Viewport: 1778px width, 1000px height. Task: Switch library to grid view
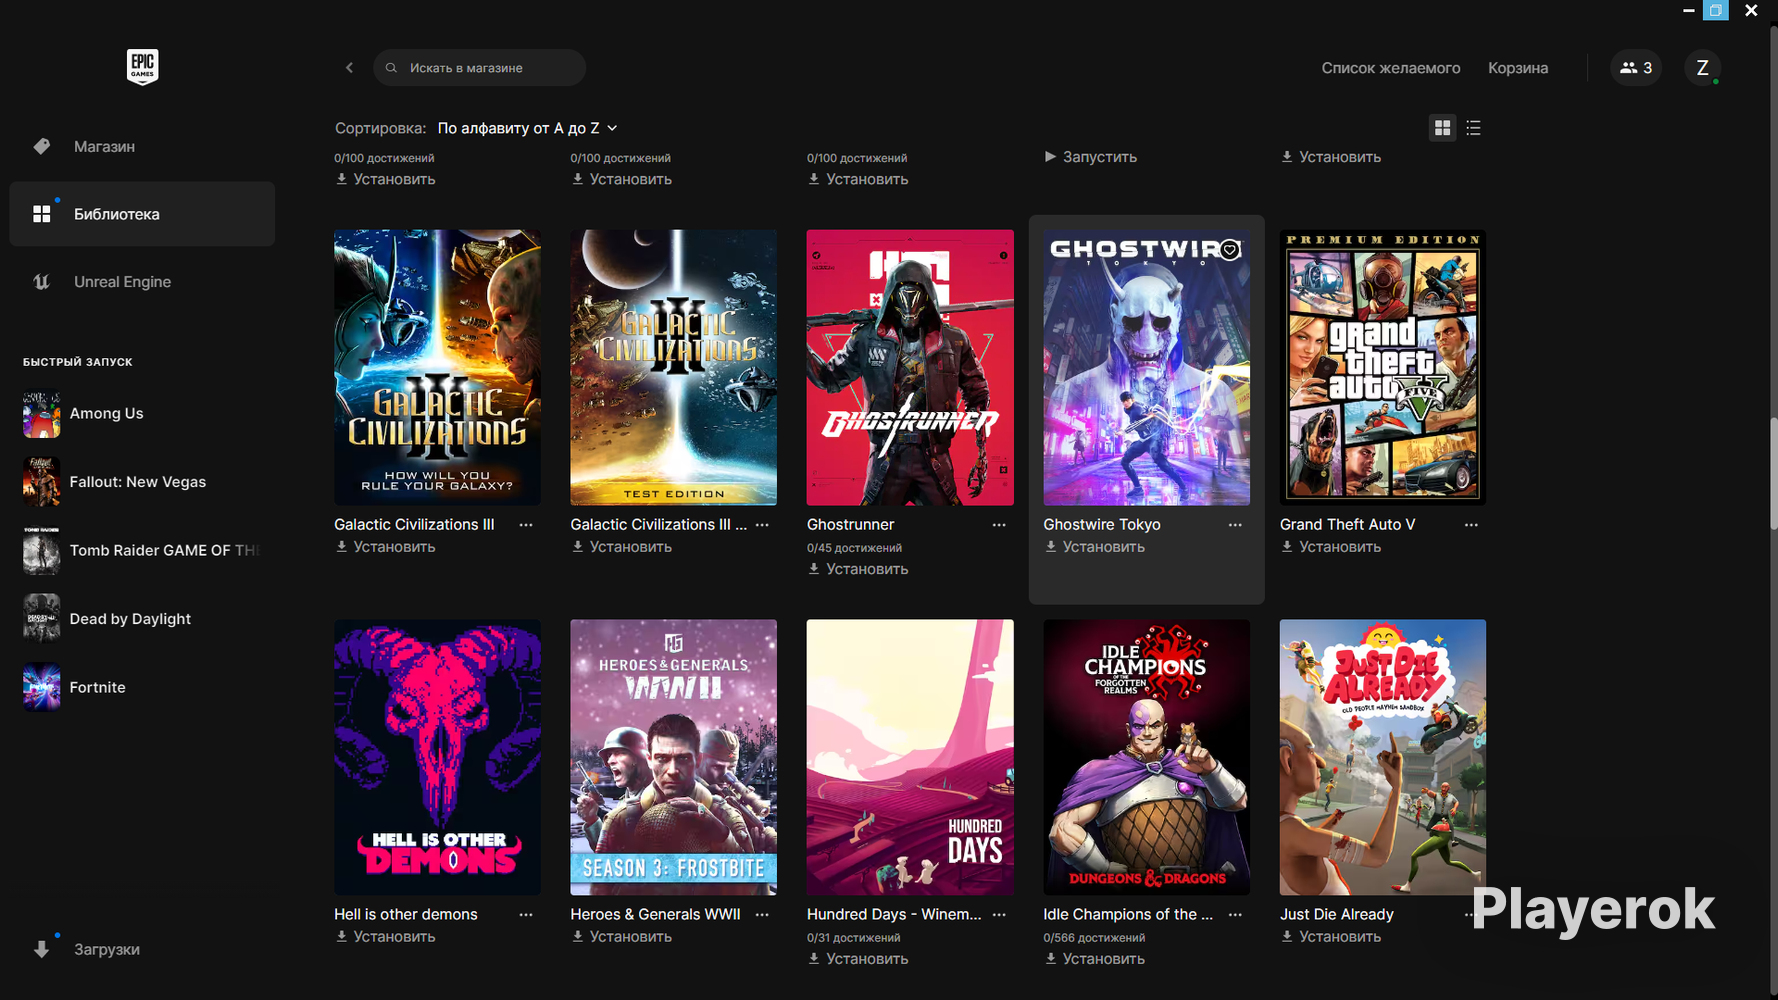pos(1442,128)
